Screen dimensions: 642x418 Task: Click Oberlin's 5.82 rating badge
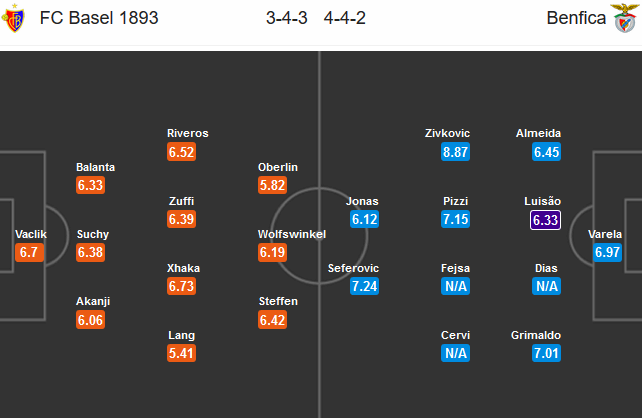pos(272,185)
